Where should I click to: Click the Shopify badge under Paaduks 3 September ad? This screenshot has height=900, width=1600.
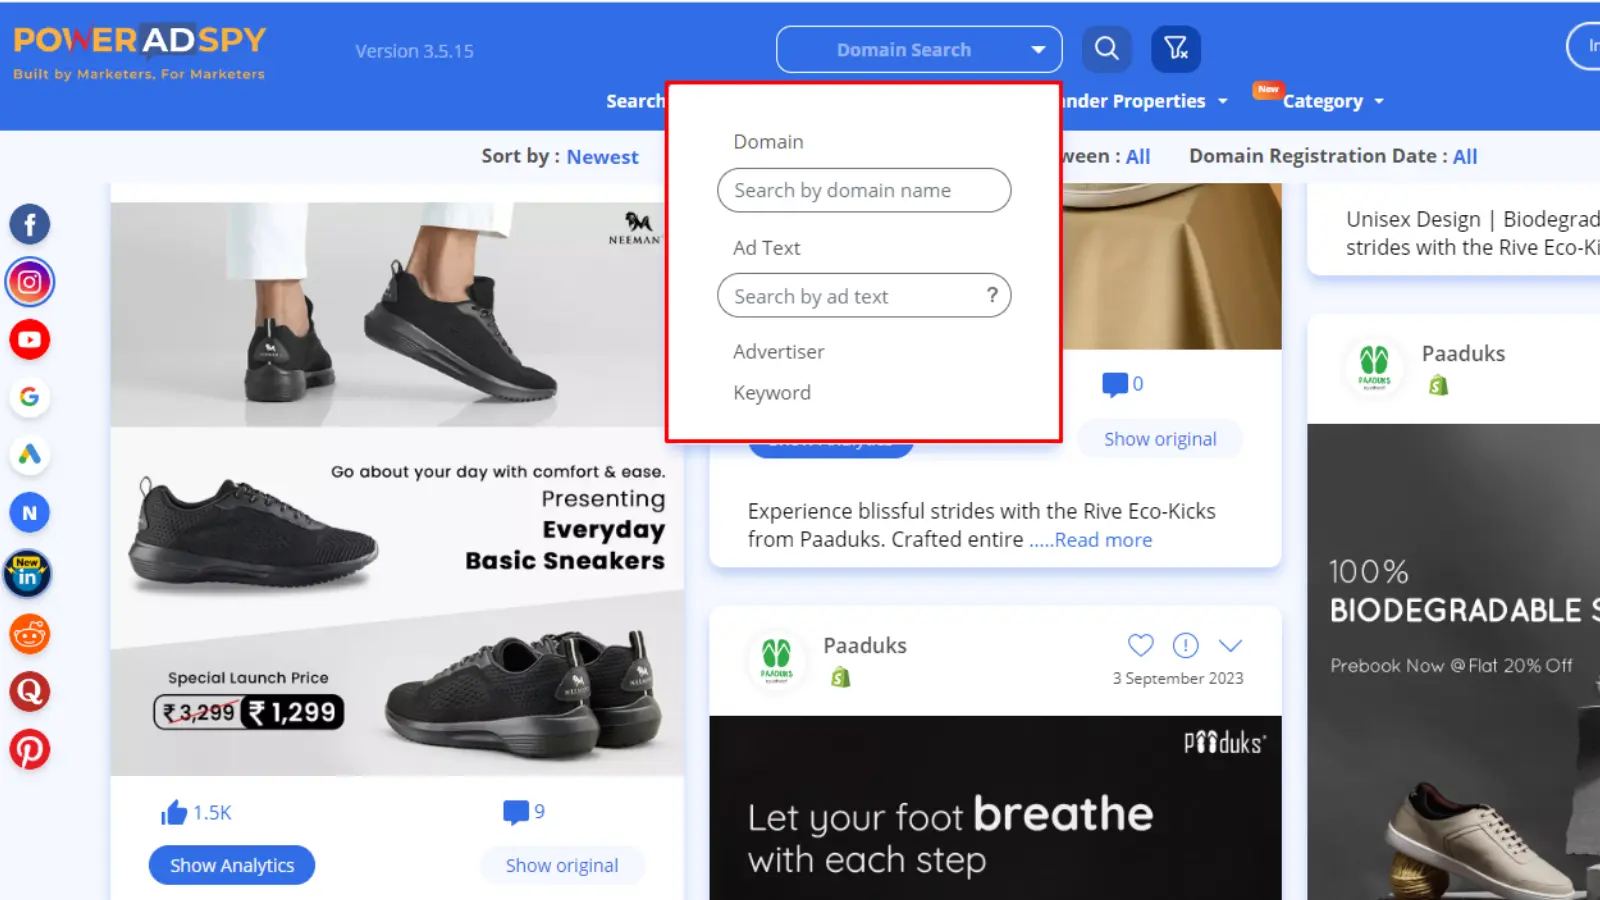(x=841, y=677)
